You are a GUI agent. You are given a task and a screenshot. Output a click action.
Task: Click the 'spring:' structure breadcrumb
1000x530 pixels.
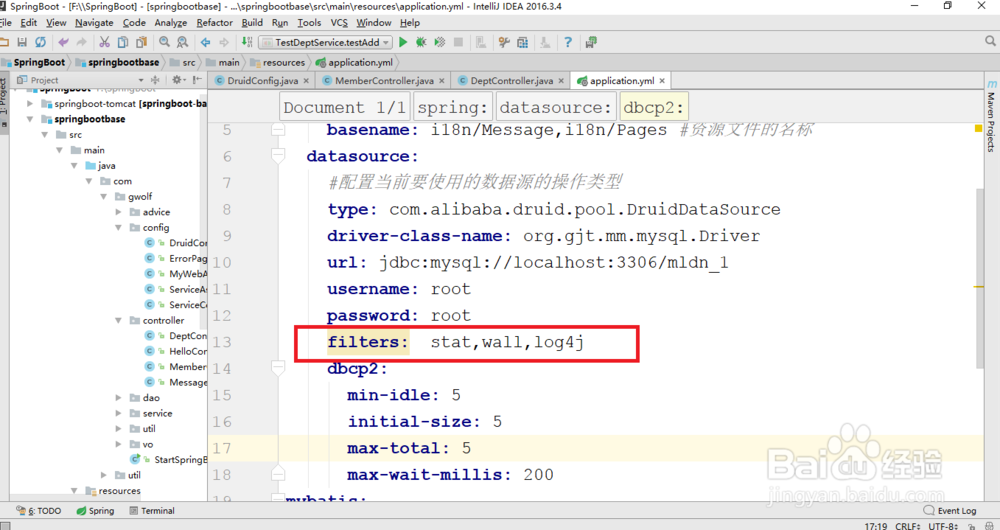453,107
